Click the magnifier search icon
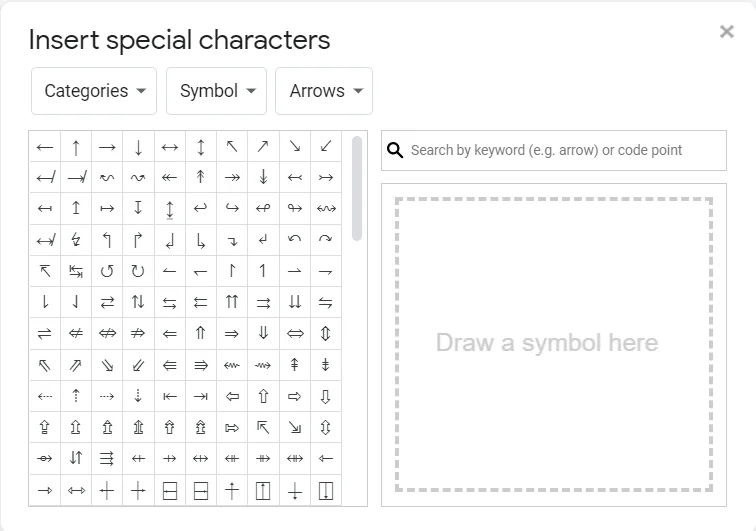The width and height of the screenshot is (756, 531). (395, 150)
